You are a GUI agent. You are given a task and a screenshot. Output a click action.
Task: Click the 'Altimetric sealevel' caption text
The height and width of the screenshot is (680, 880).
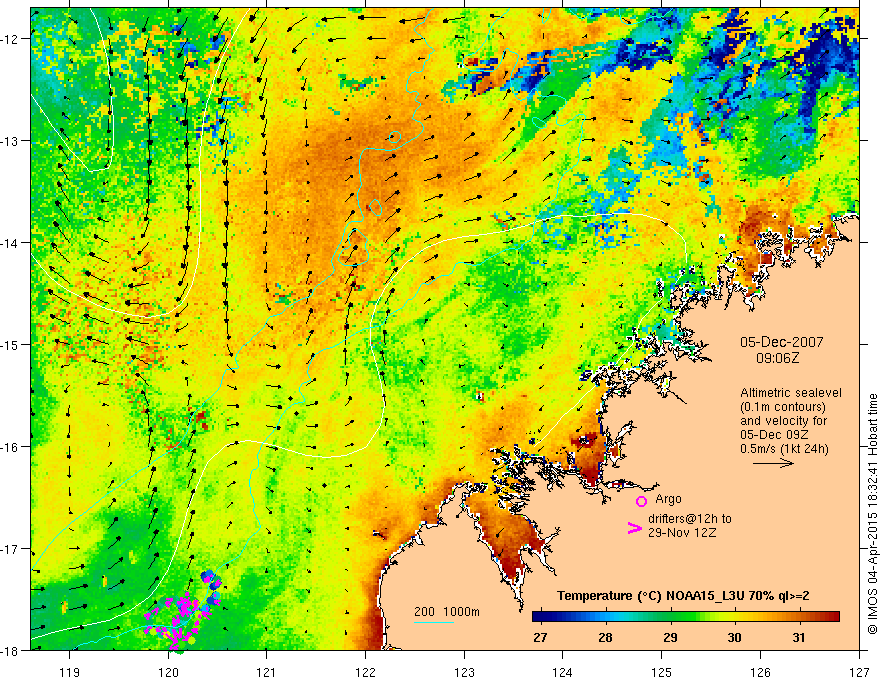pos(791,393)
